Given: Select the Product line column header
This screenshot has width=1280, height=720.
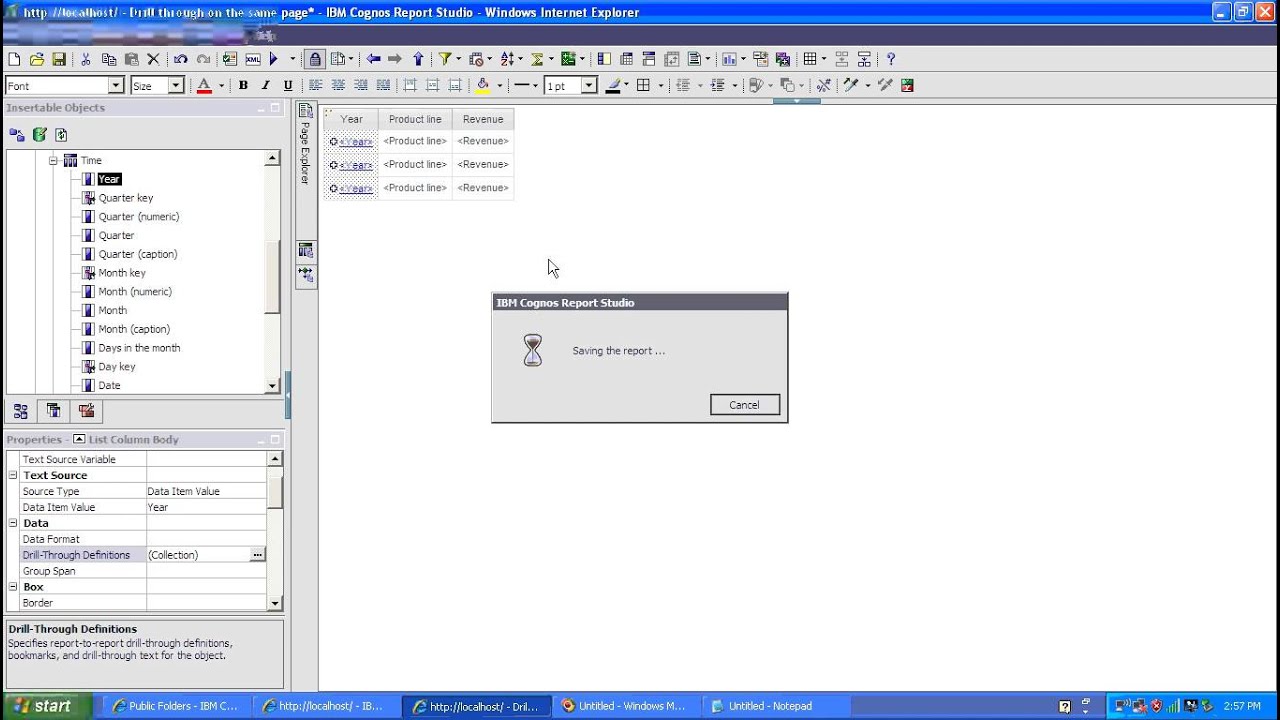Looking at the screenshot, I should click(415, 119).
